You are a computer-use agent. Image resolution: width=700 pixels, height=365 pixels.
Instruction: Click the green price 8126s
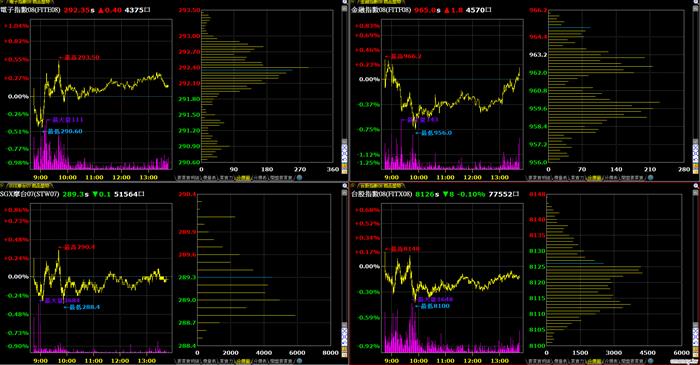tap(427, 194)
